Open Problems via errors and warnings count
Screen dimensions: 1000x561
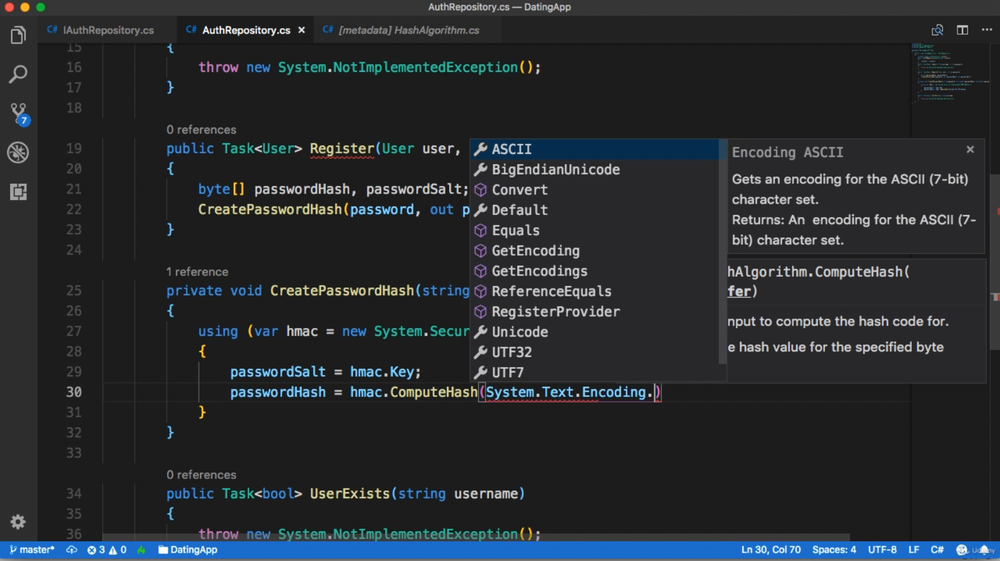click(107, 550)
